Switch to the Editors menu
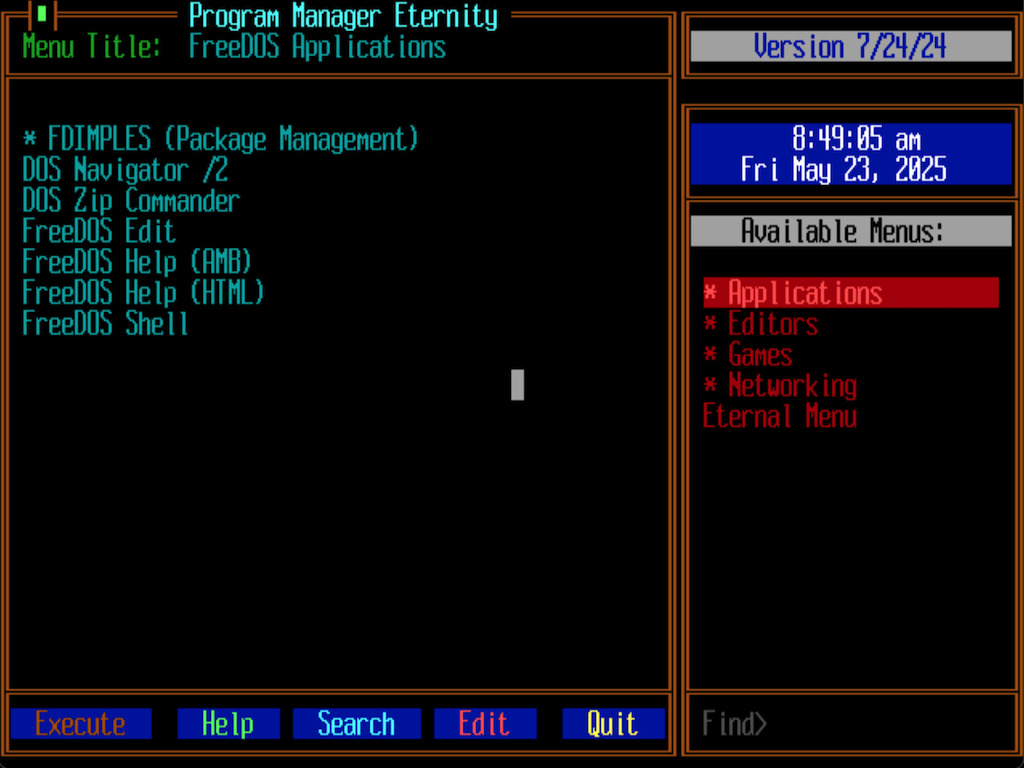The image size is (1024, 768). click(x=772, y=324)
